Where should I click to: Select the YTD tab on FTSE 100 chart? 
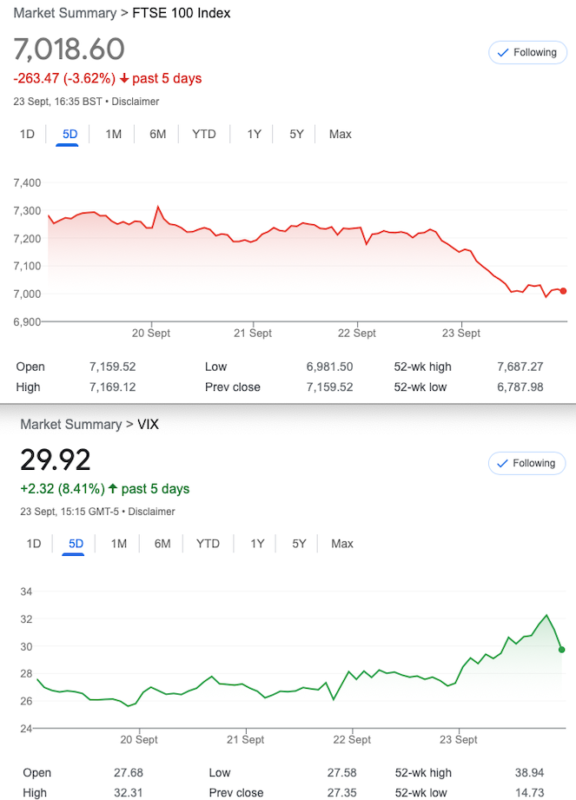[x=204, y=134]
